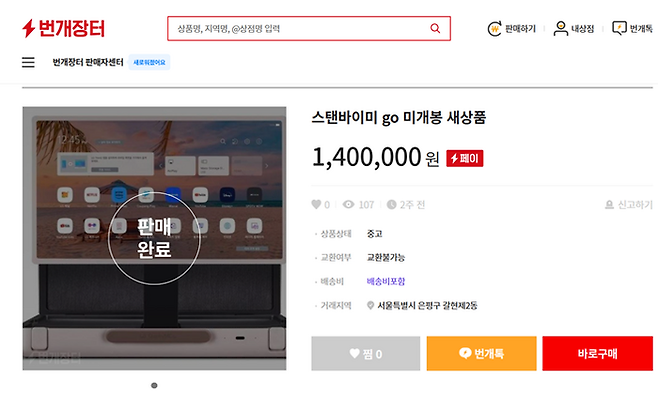
Task: Click the 새로워졌어요 badge
Action: [x=149, y=62]
